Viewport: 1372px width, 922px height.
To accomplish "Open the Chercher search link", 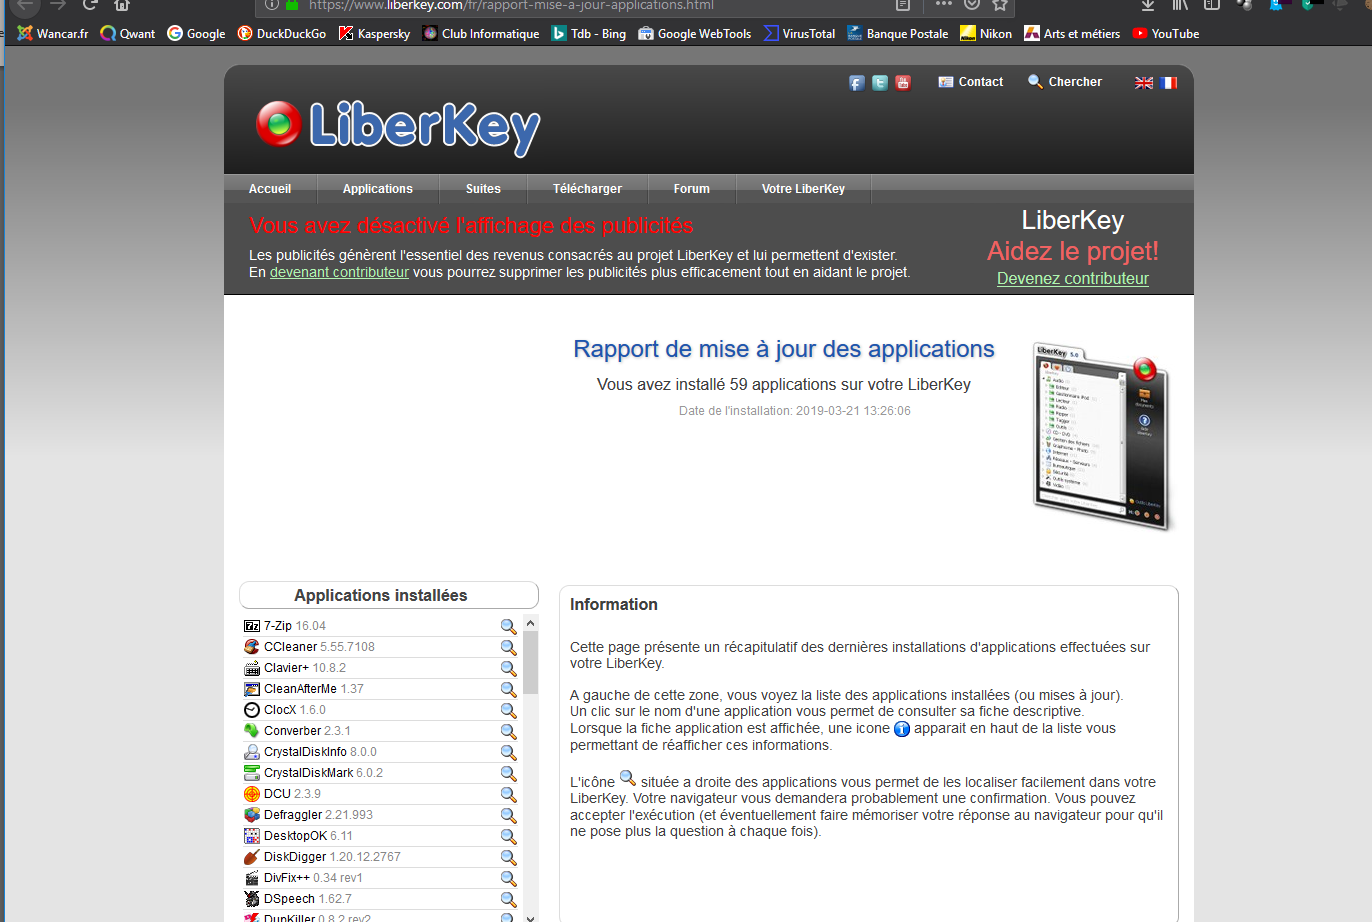I will tap(1065, 82).
